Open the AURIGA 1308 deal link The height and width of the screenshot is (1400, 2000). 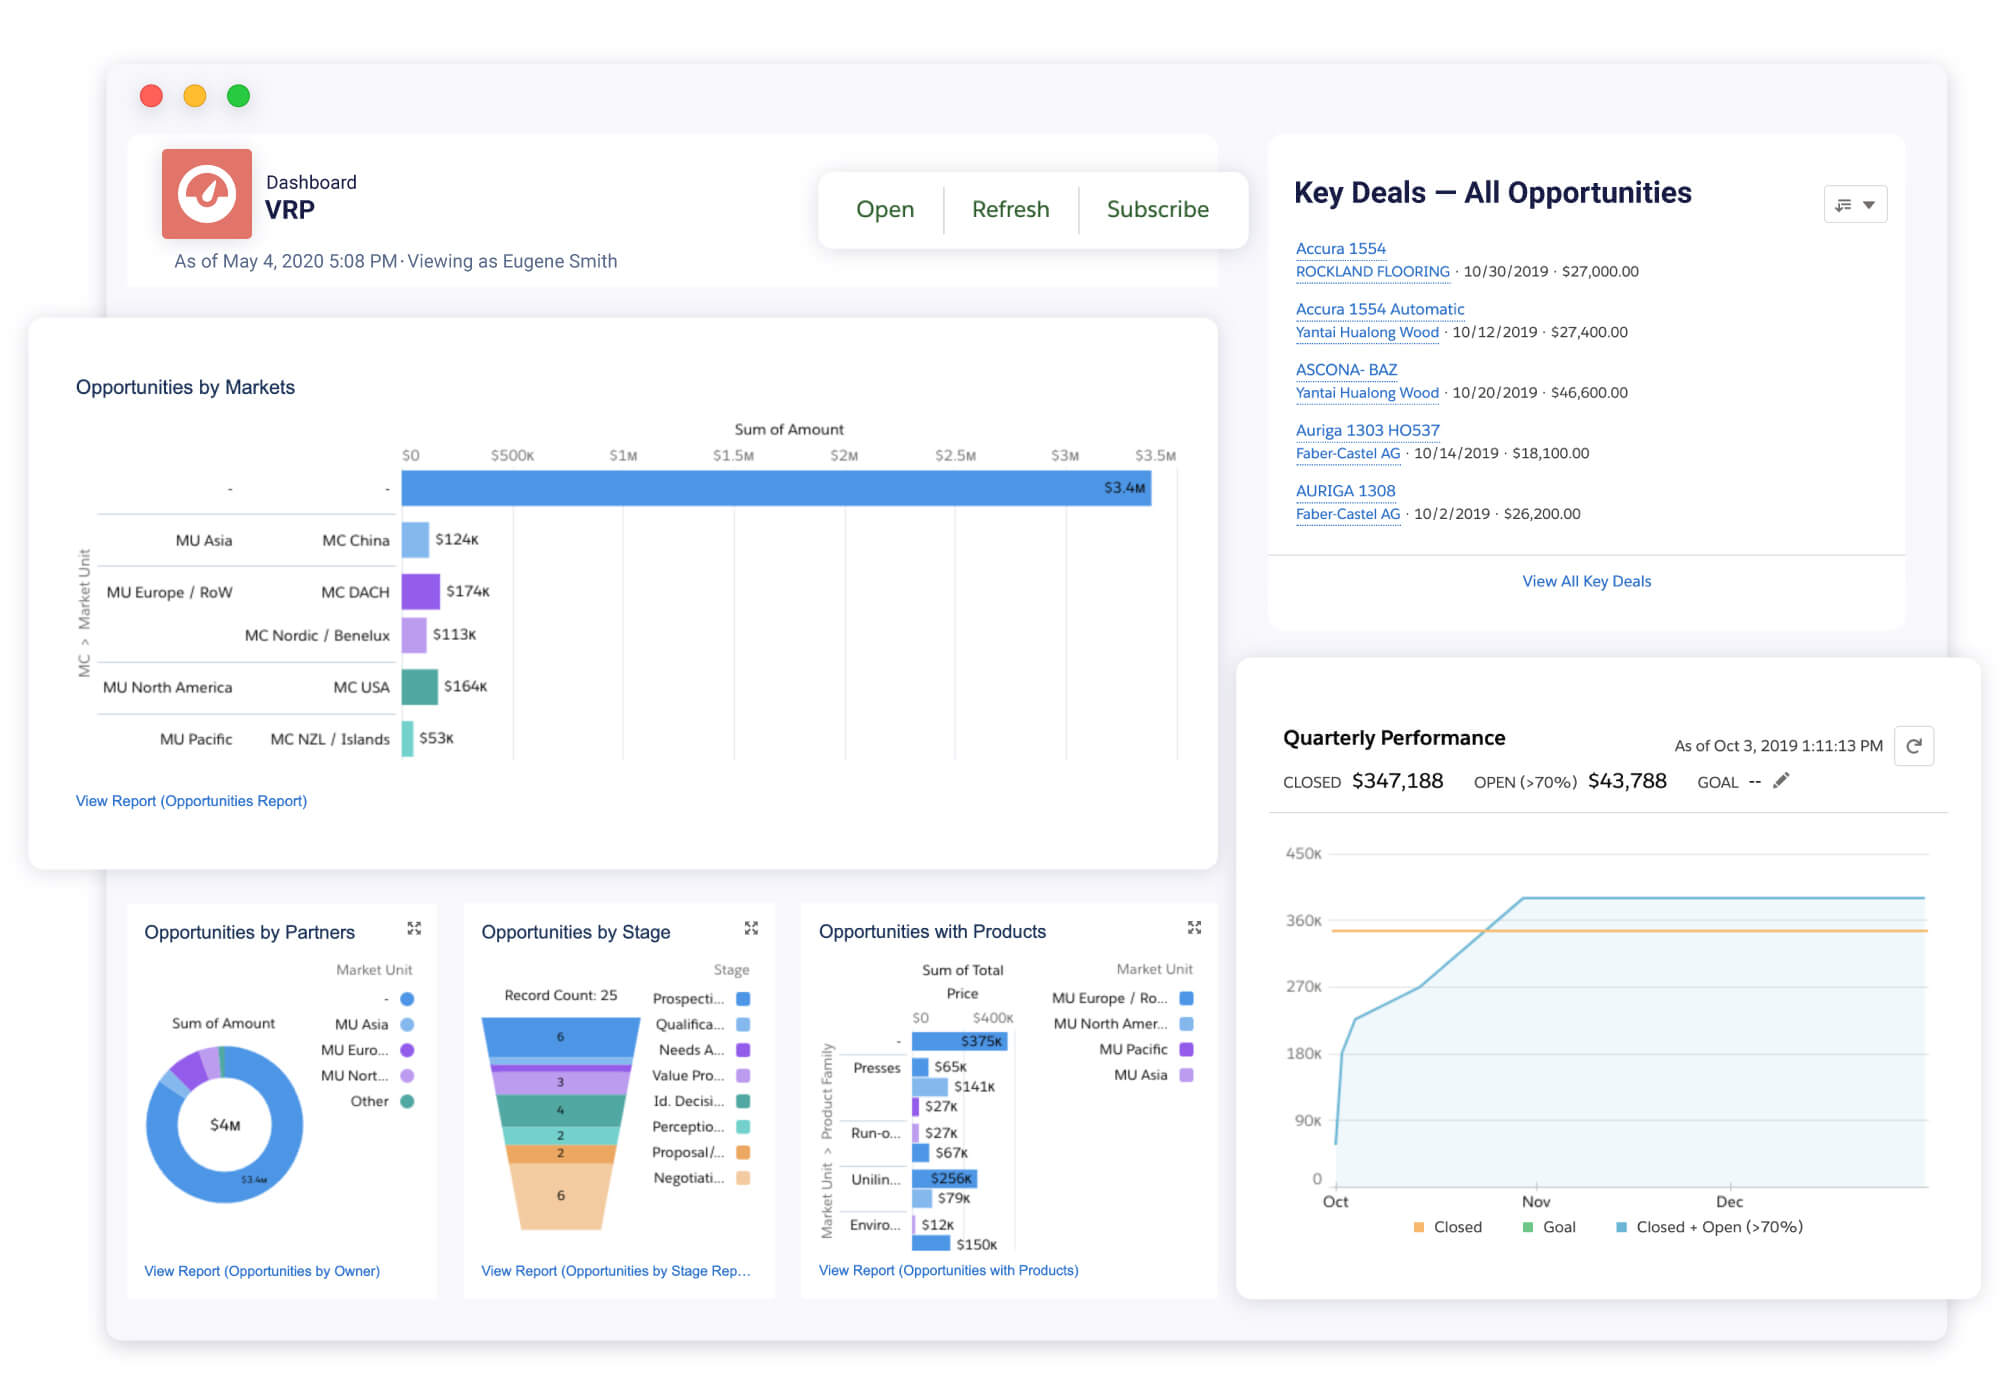(x=1345, y=491)
